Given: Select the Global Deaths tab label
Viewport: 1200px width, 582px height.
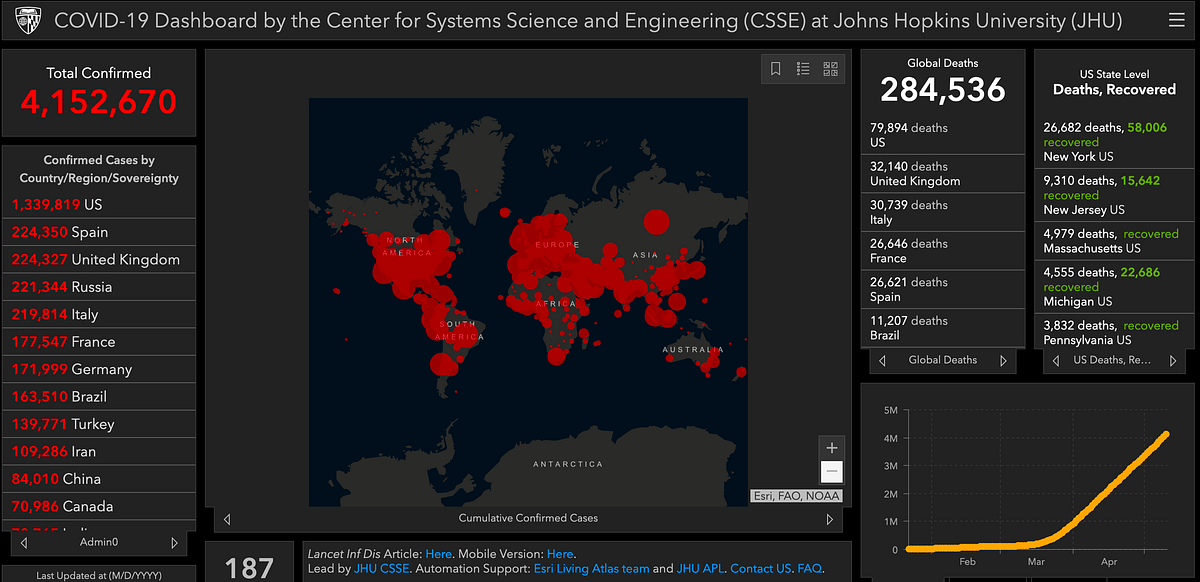Looking at the screenshot, I should [x=943, y=360].
